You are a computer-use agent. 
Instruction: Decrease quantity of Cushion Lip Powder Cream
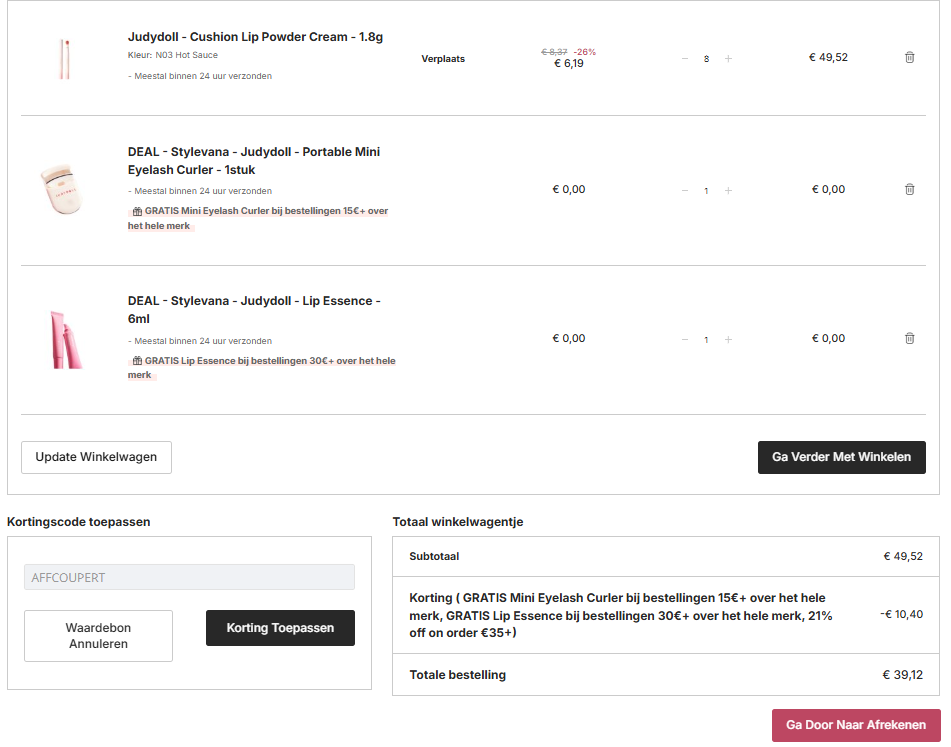pyautogui.click(x=685, y=59)
